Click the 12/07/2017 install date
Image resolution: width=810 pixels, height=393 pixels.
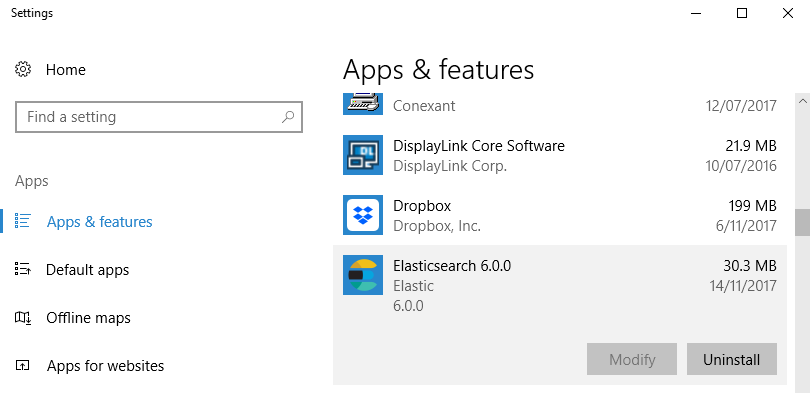741,106
